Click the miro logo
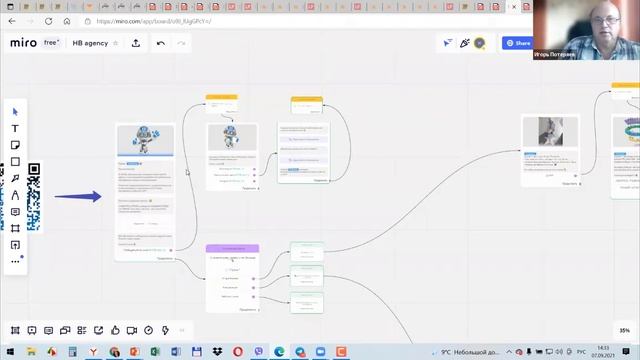Viewport: 640px width, 360px height. 23,43
